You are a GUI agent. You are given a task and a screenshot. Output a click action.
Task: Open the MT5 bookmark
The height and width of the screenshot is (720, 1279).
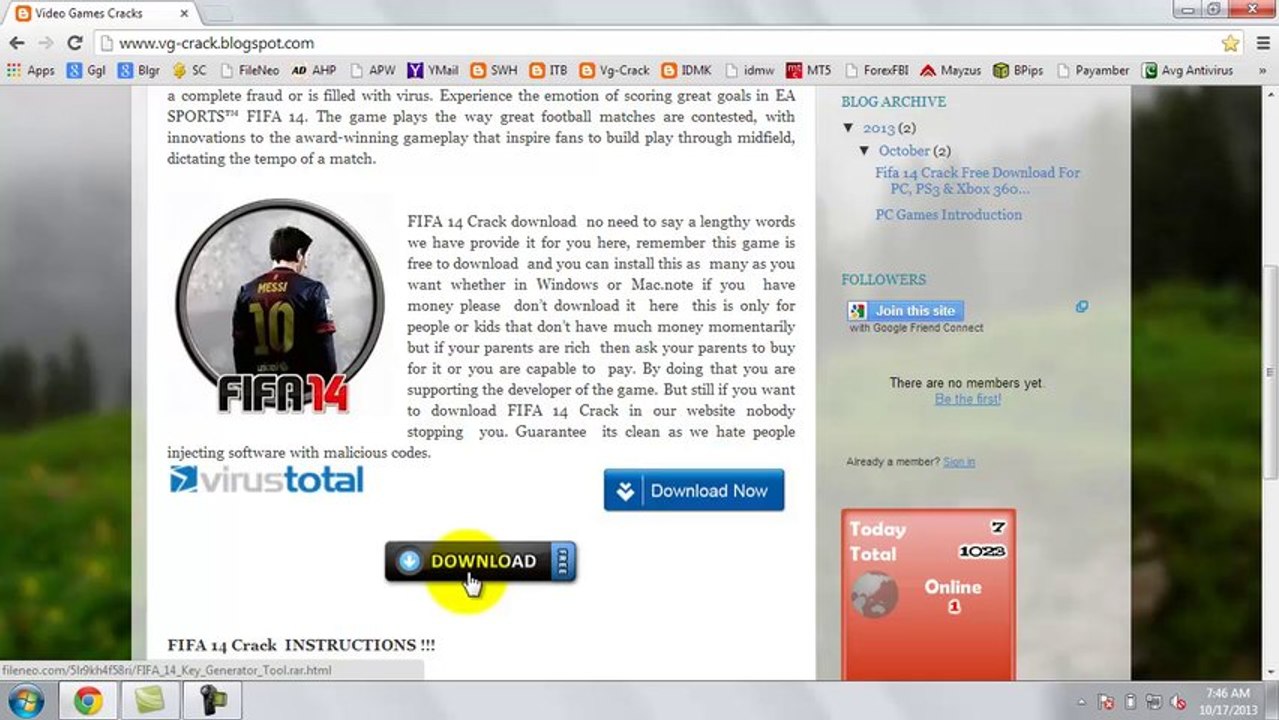tap(809, 71)
